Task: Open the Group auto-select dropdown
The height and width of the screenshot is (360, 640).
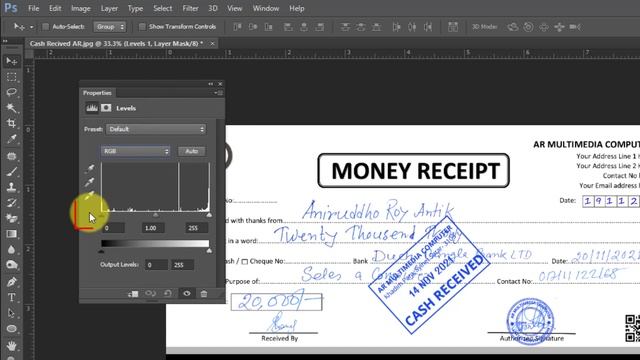Action: (x=110, y=27)
